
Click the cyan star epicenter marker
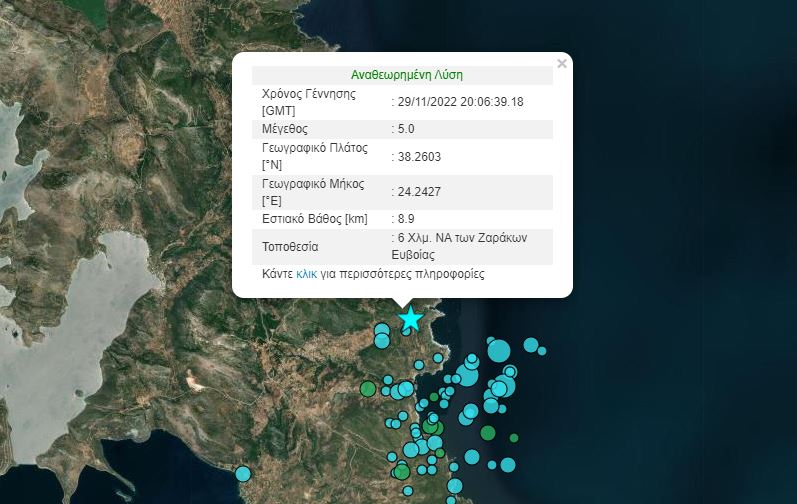[x=410, y=319]
